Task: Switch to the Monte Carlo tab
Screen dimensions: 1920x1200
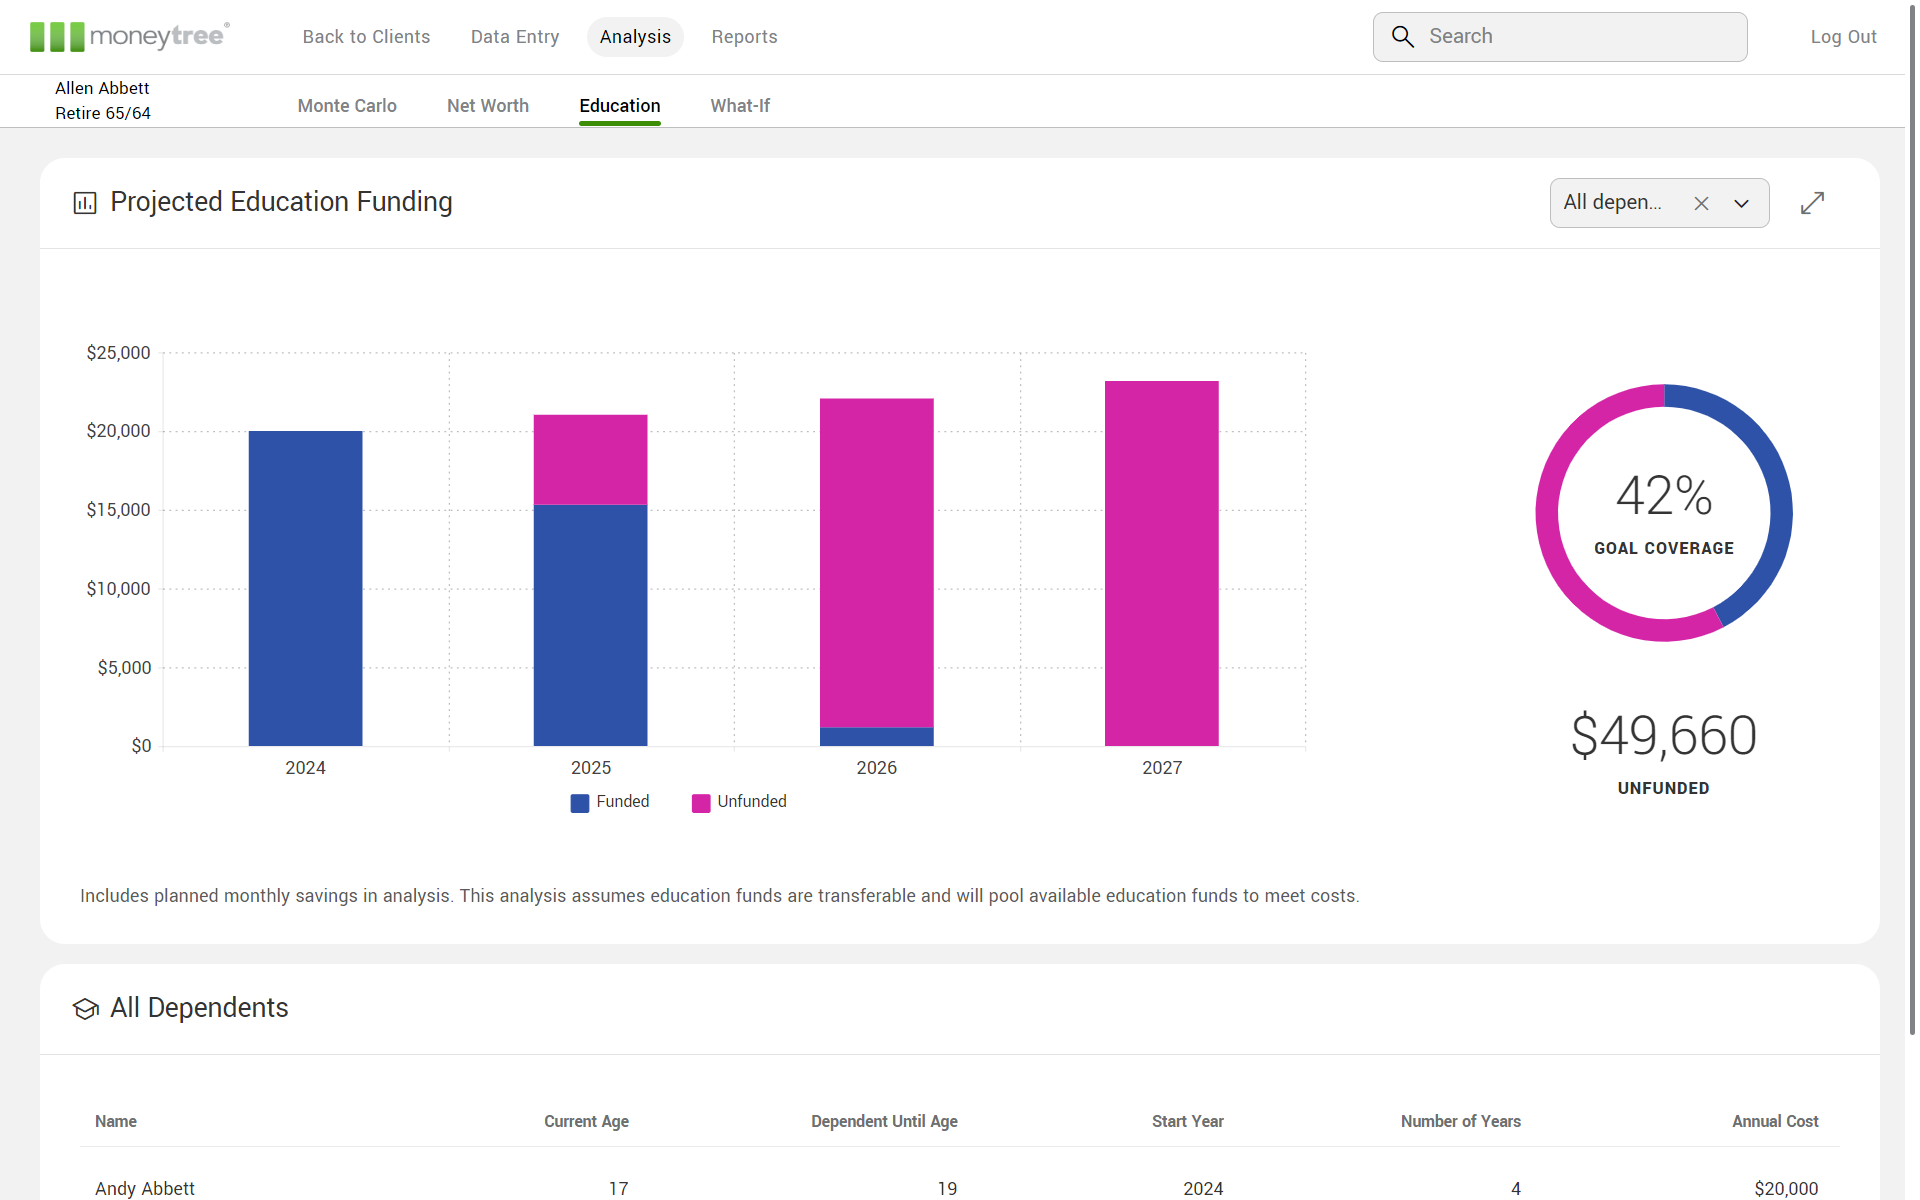Action: 347,106
